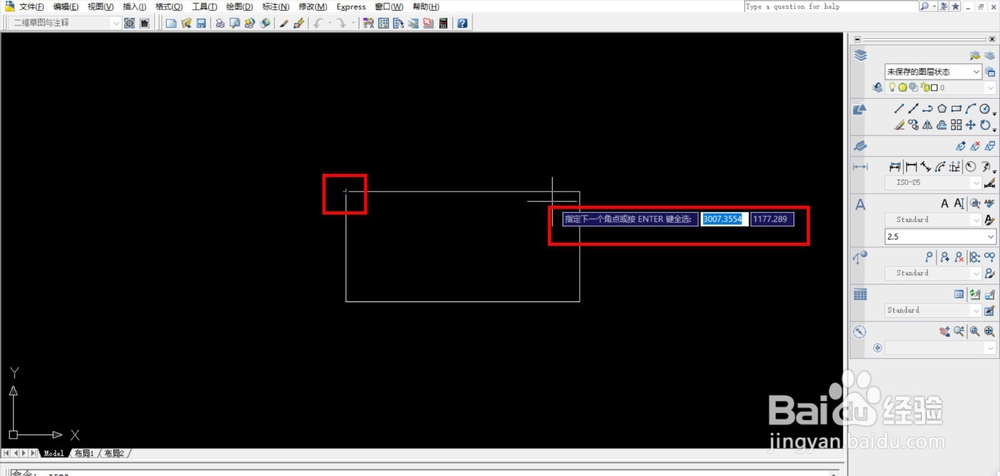Toggle layer on/off light bulb
Screen dimensions: 1000x476
pyautogui.click(x=892, y=87)
